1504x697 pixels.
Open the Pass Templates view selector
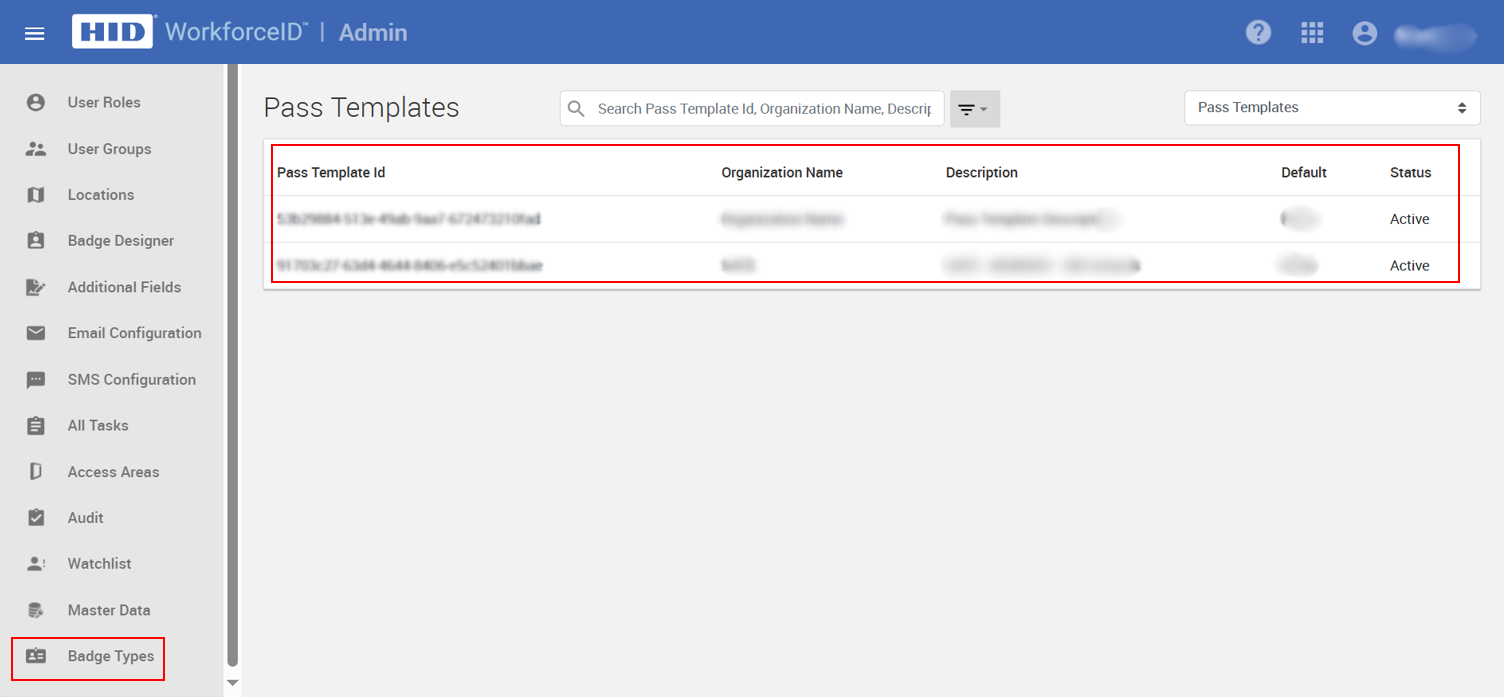[x=1331, y=108]
